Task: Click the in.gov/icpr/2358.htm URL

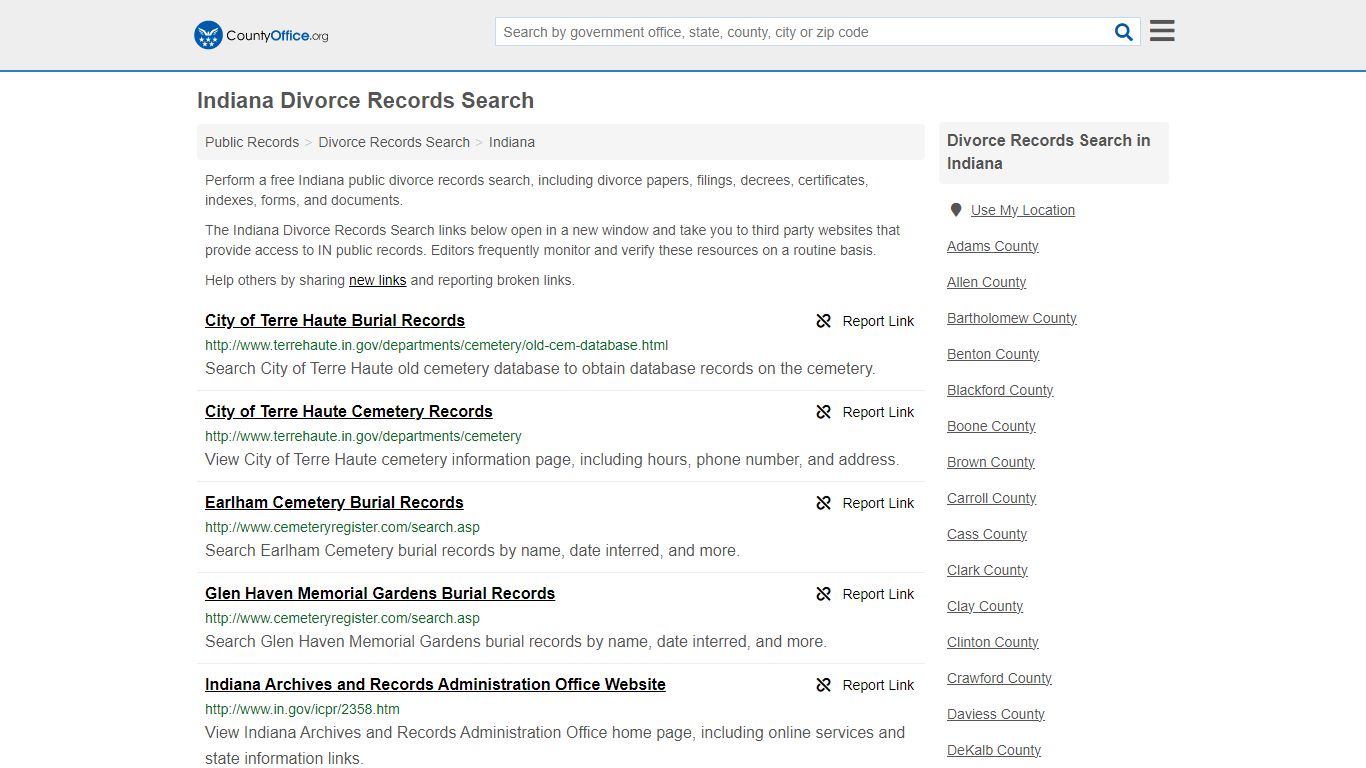Action: [x=302, y=709]
